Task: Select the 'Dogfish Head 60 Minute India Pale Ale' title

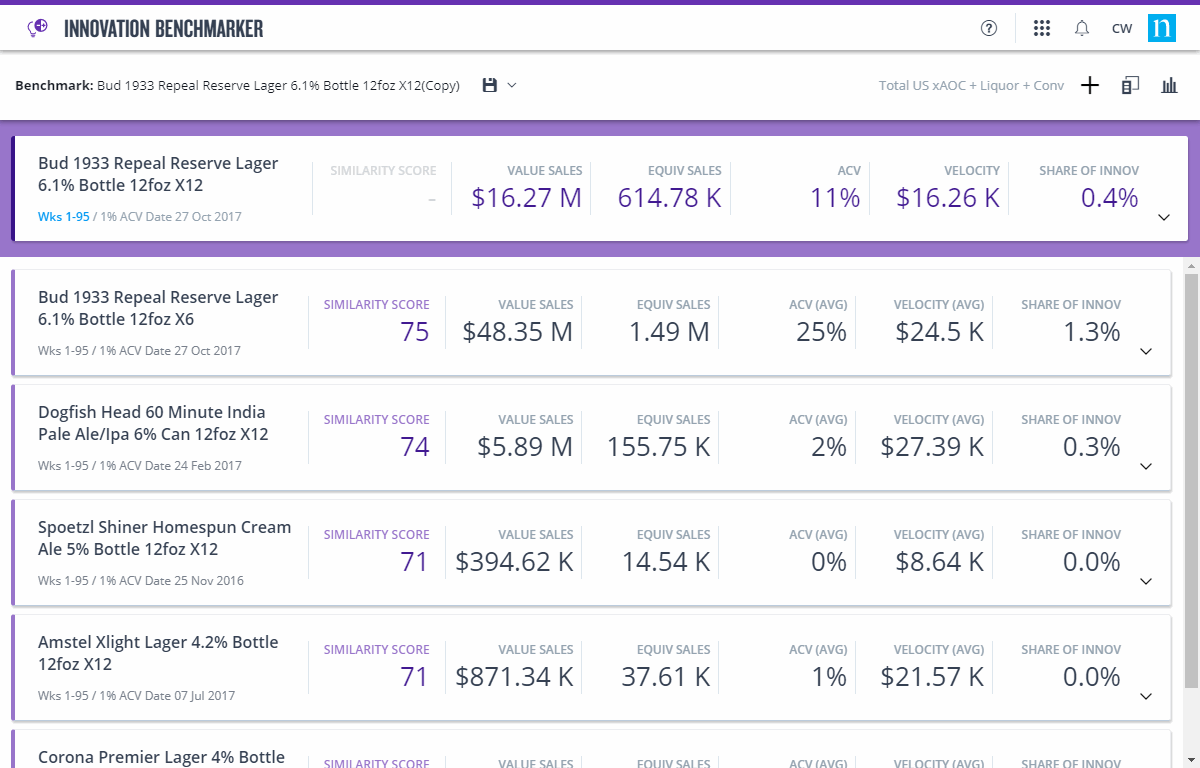Action: click(153, 423)
